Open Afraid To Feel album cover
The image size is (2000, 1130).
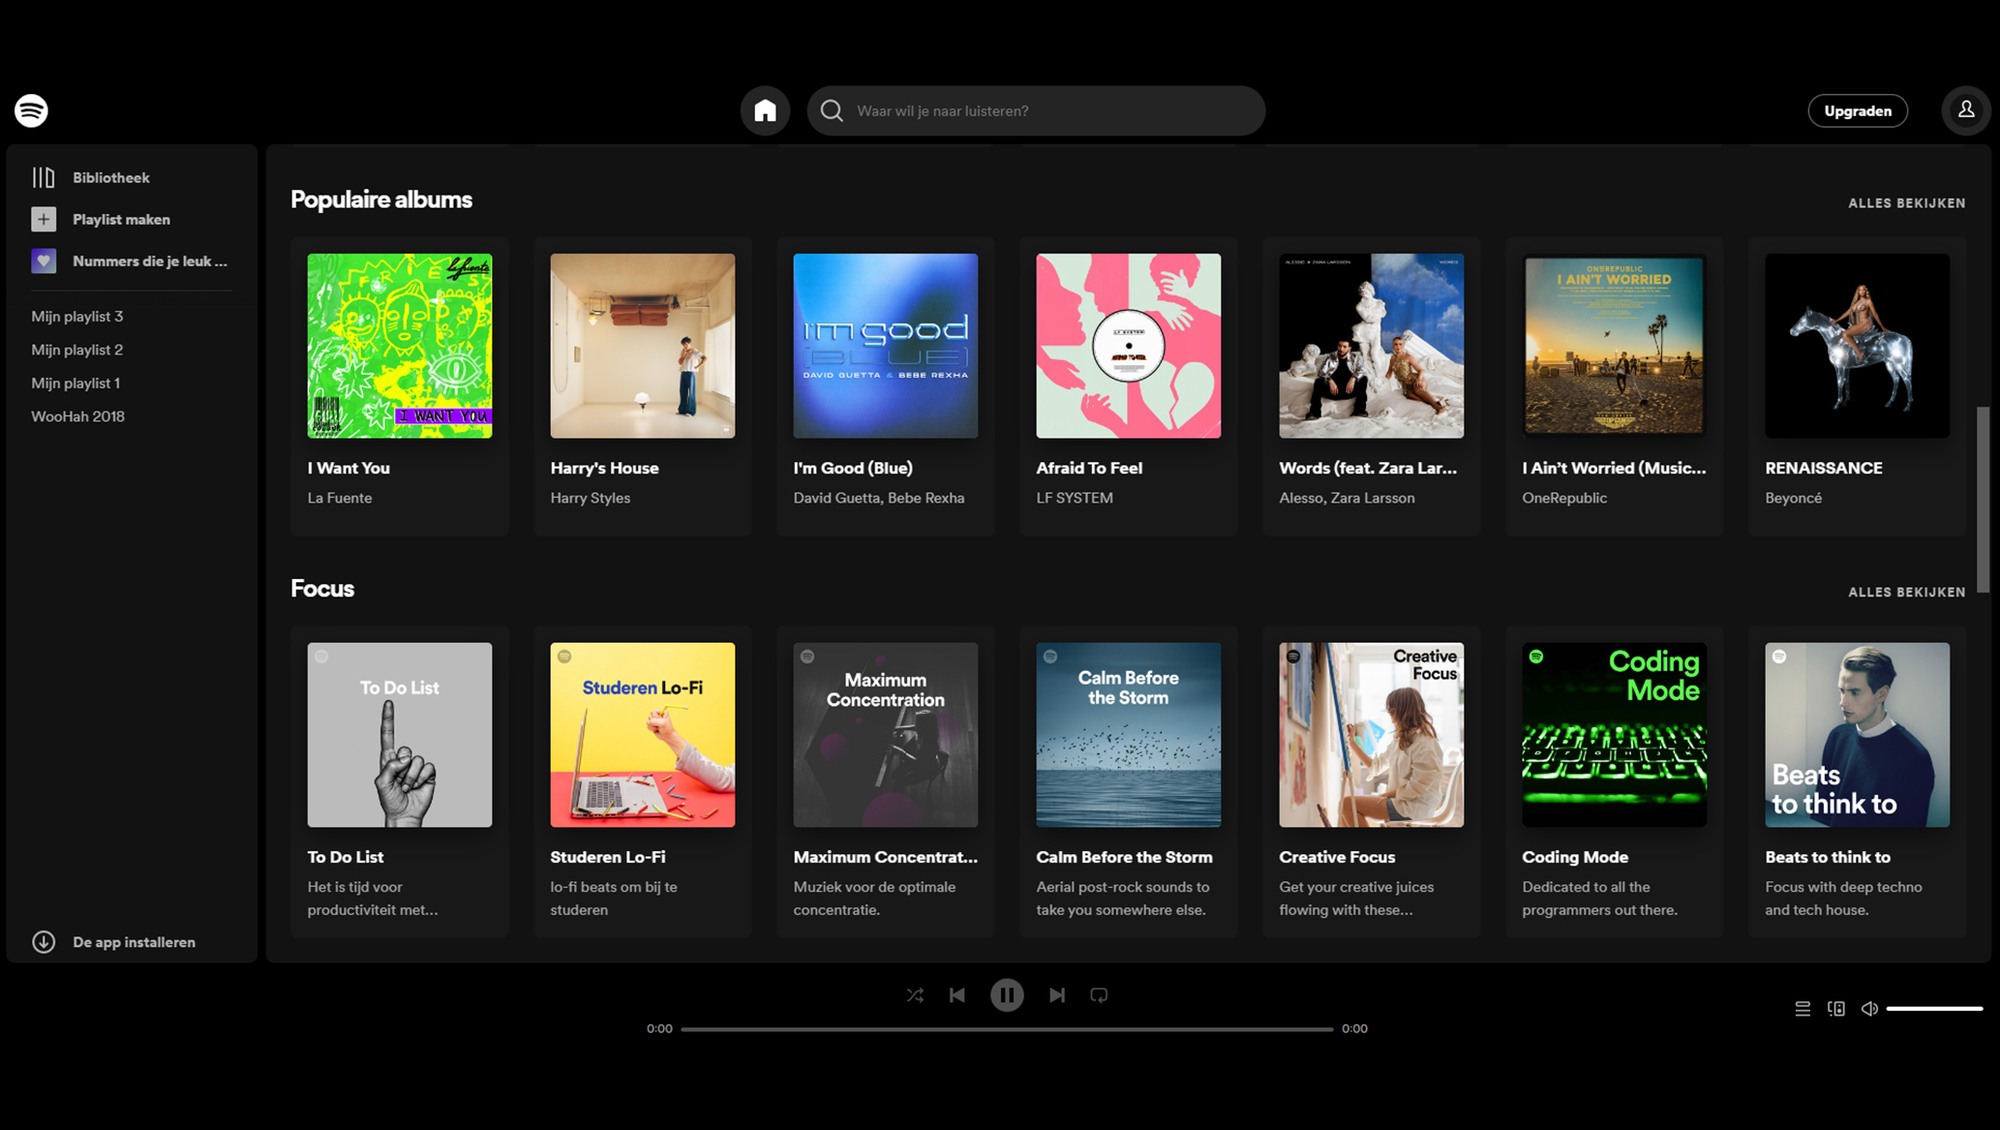point(1128,345)
